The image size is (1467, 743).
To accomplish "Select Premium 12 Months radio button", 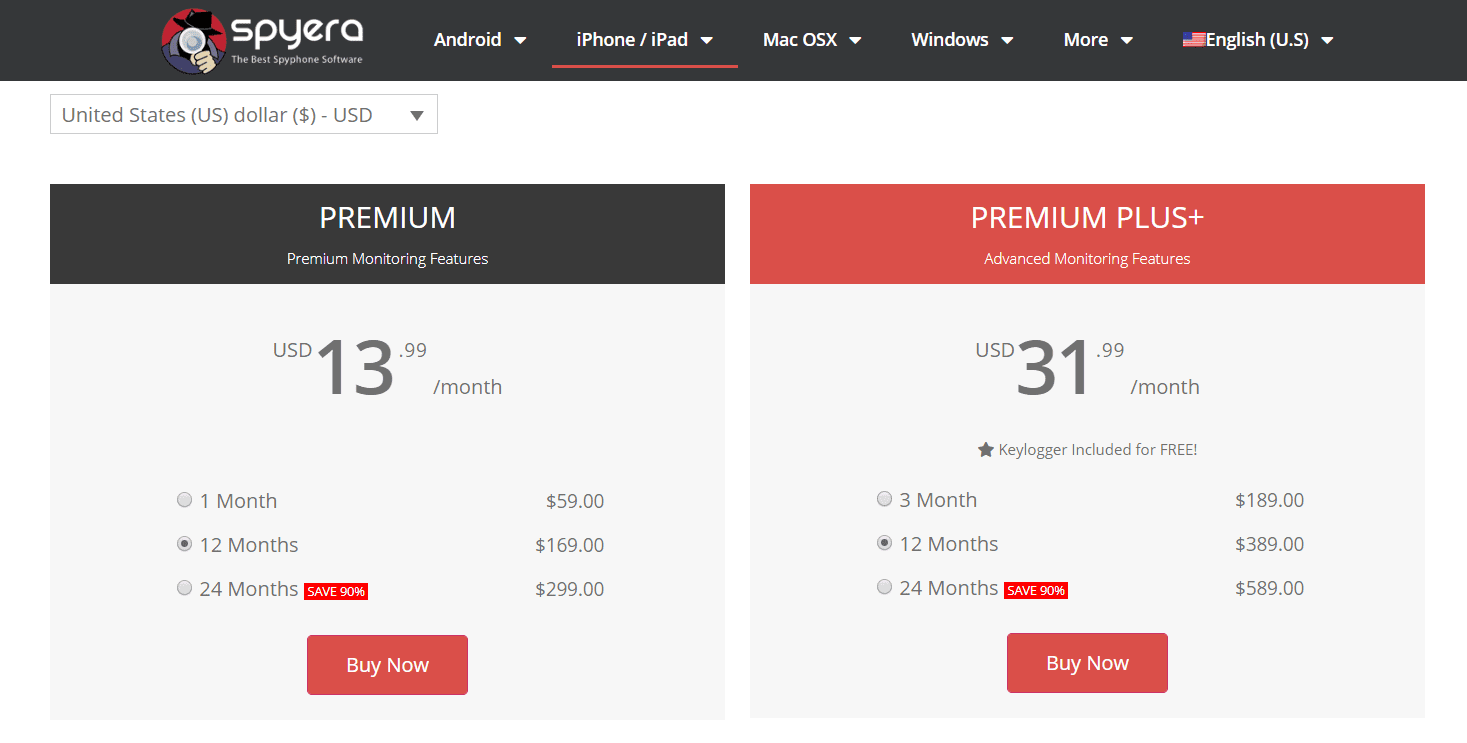I will tap(184, 544).
